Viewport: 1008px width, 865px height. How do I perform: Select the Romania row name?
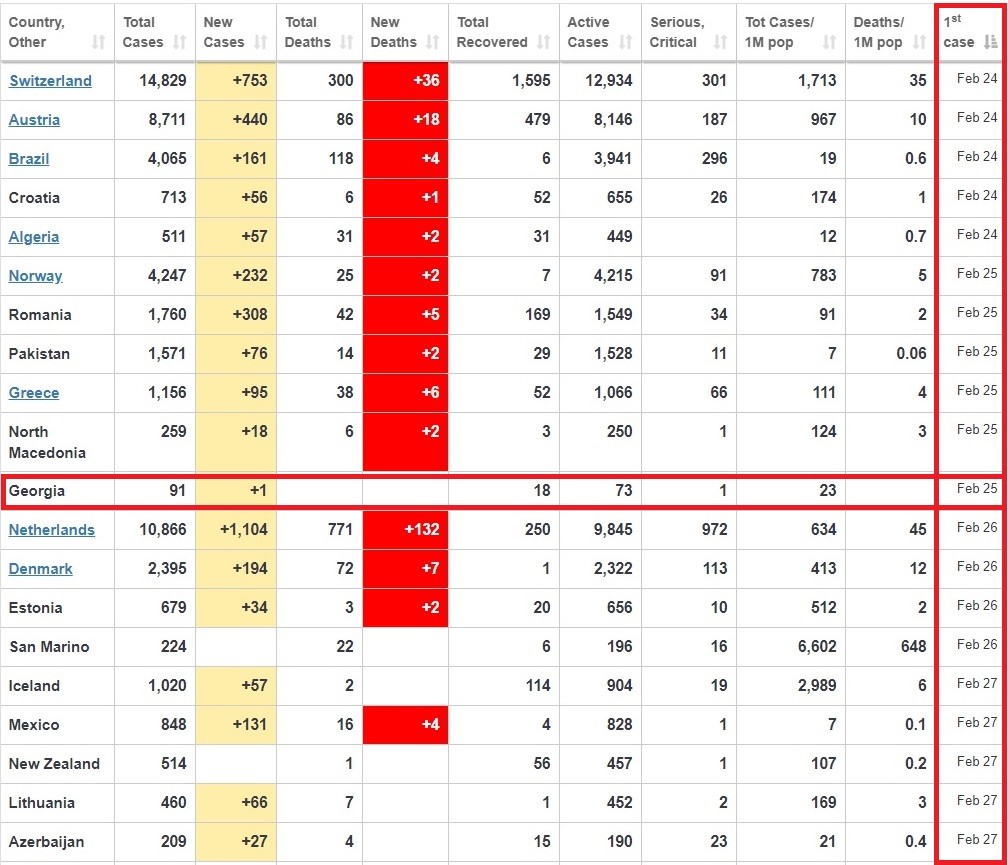coord(40,315)
